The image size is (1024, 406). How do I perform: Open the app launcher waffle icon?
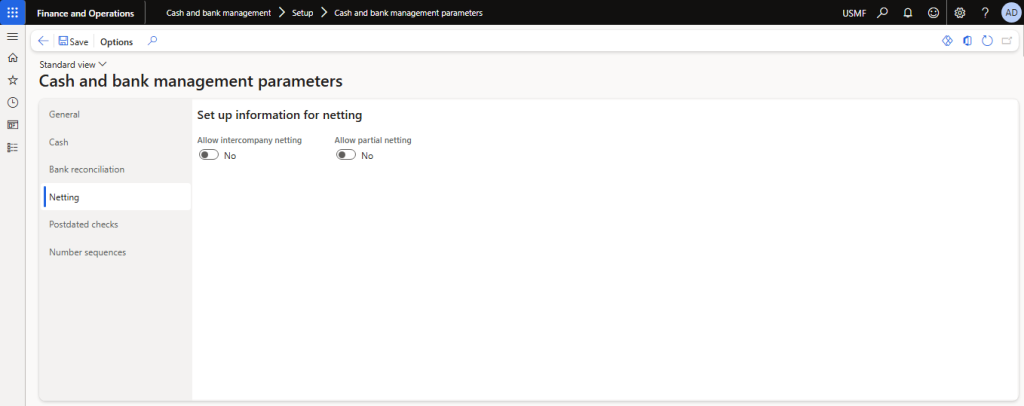point(12,12)
